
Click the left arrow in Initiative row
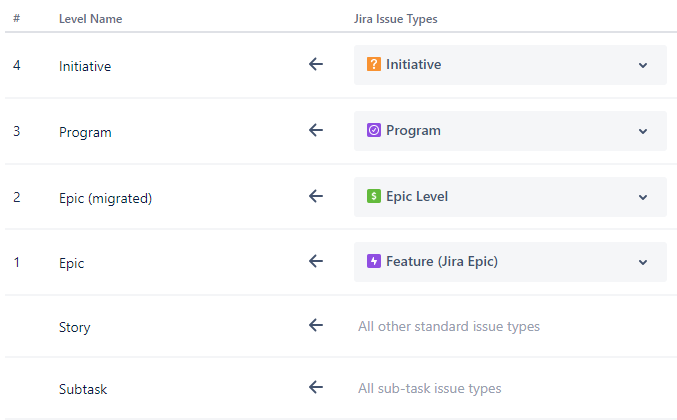pyautogui.click(x=316, y=64)
